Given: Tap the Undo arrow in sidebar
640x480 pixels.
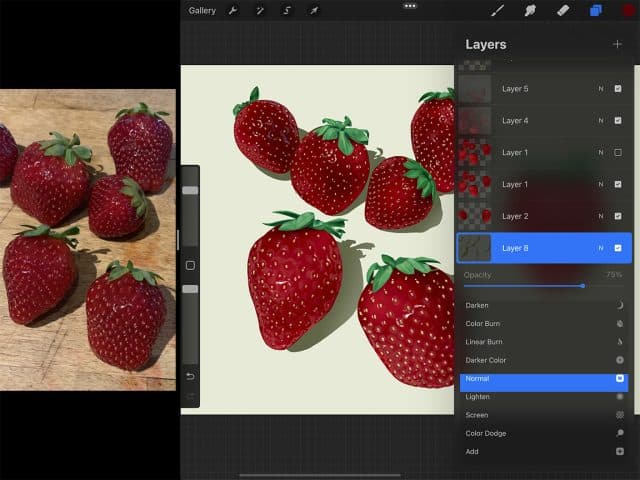Looking at the screenshot, I should (190, 376).
